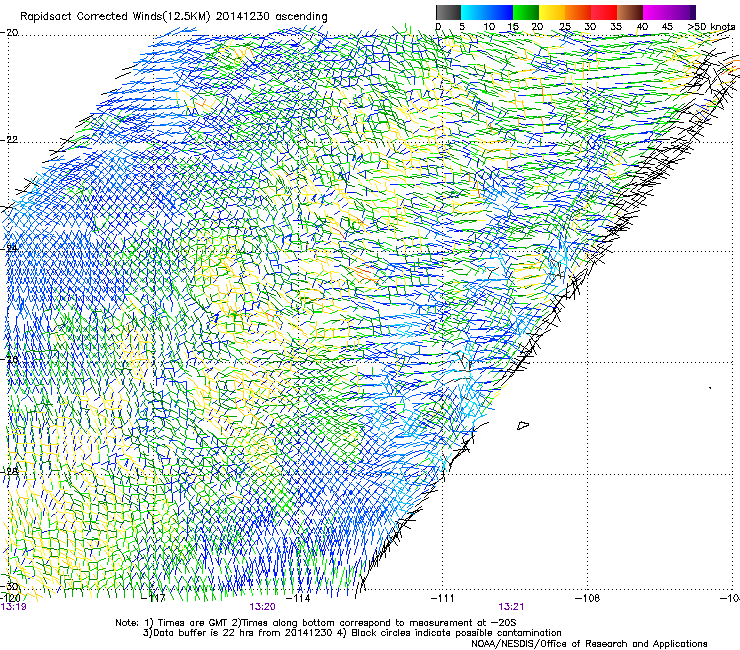Click the '10' legend scale label
This screenshot has width=740, height=650.
[x=489, y=26]
